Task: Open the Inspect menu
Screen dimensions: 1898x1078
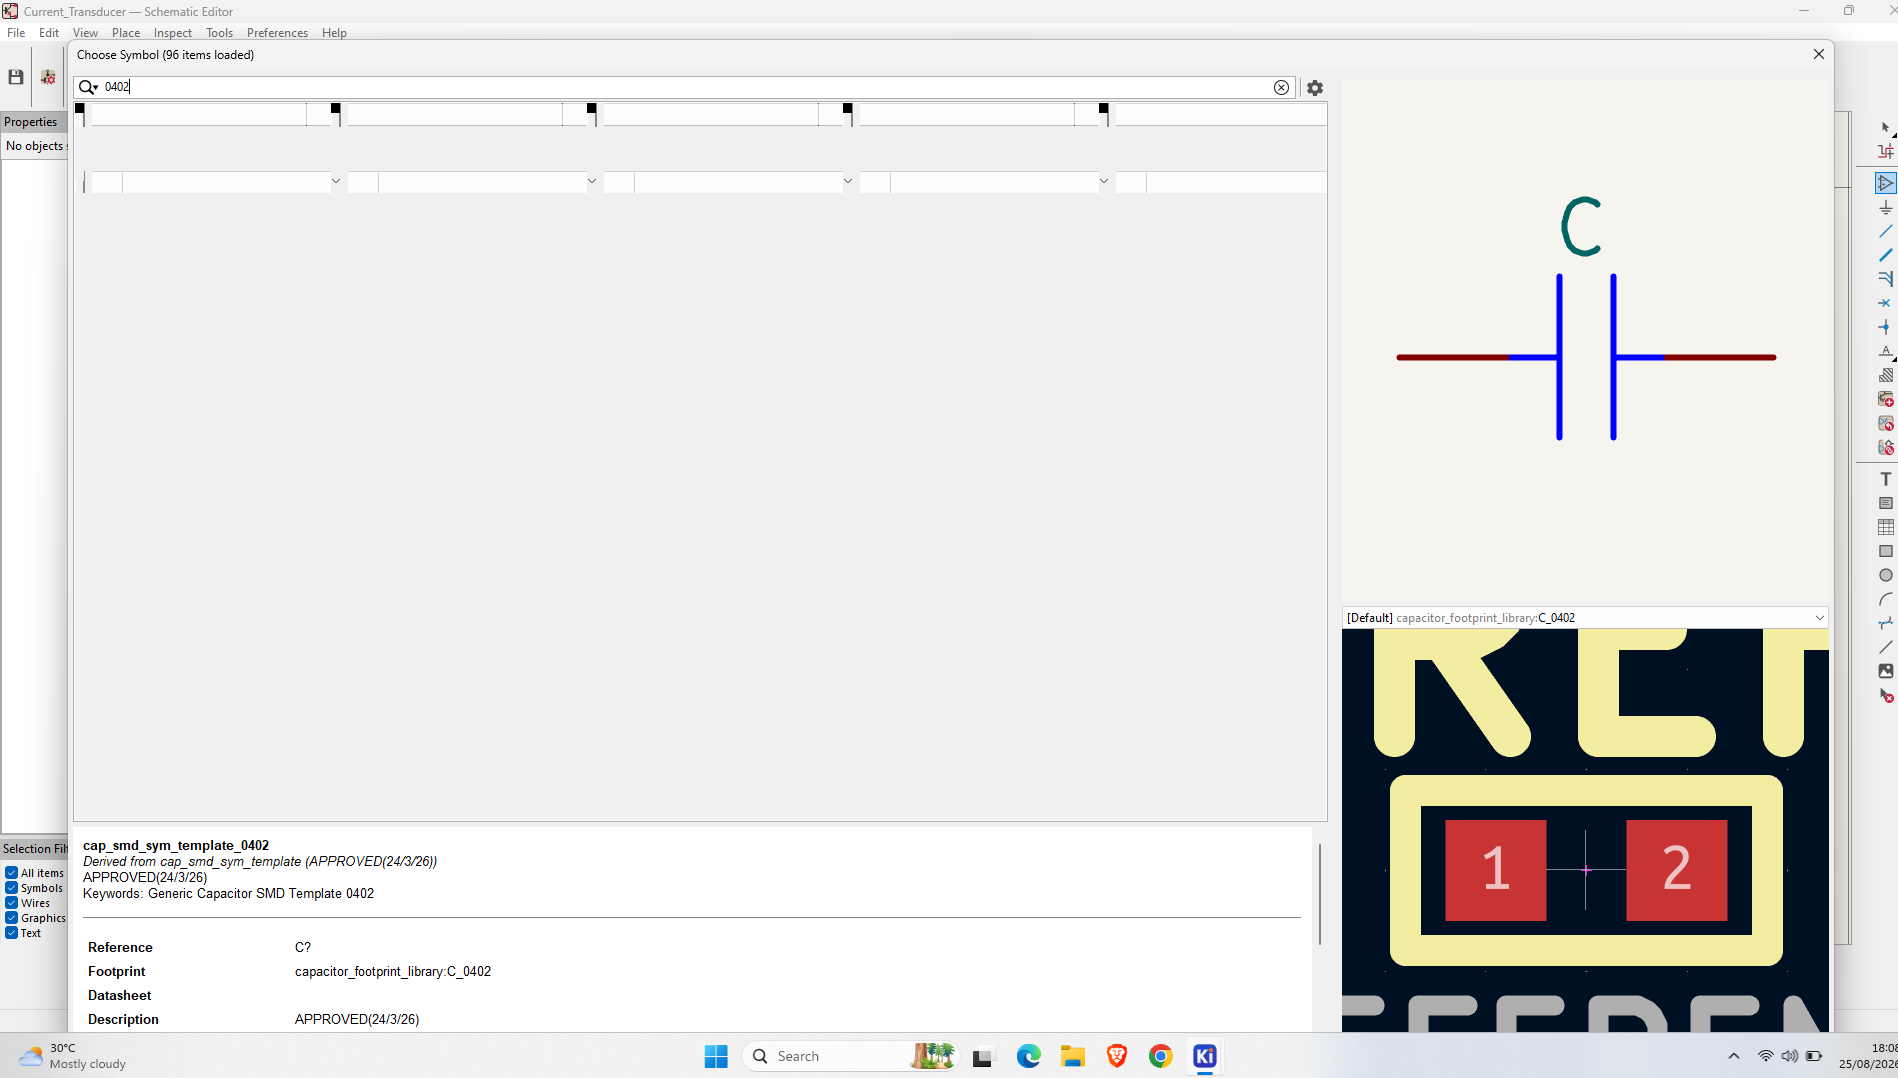Action: [x=173, y=33]
